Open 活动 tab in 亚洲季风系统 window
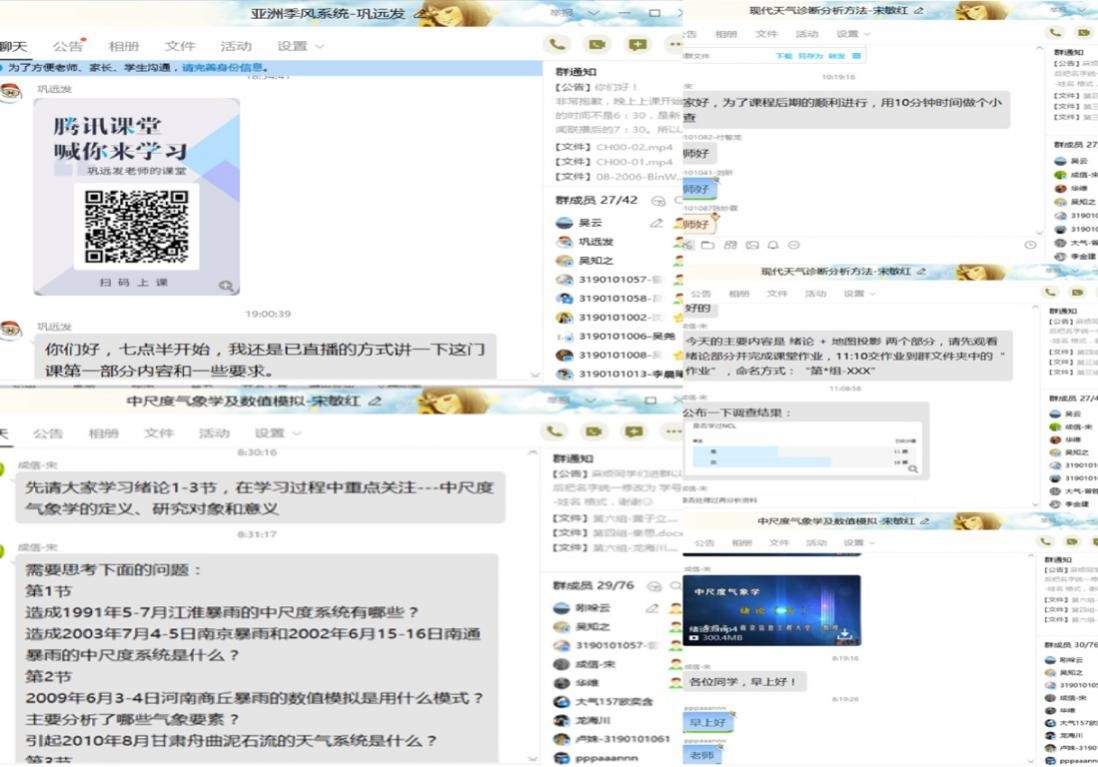The image size is (1098, 767). tap(236, 46)
